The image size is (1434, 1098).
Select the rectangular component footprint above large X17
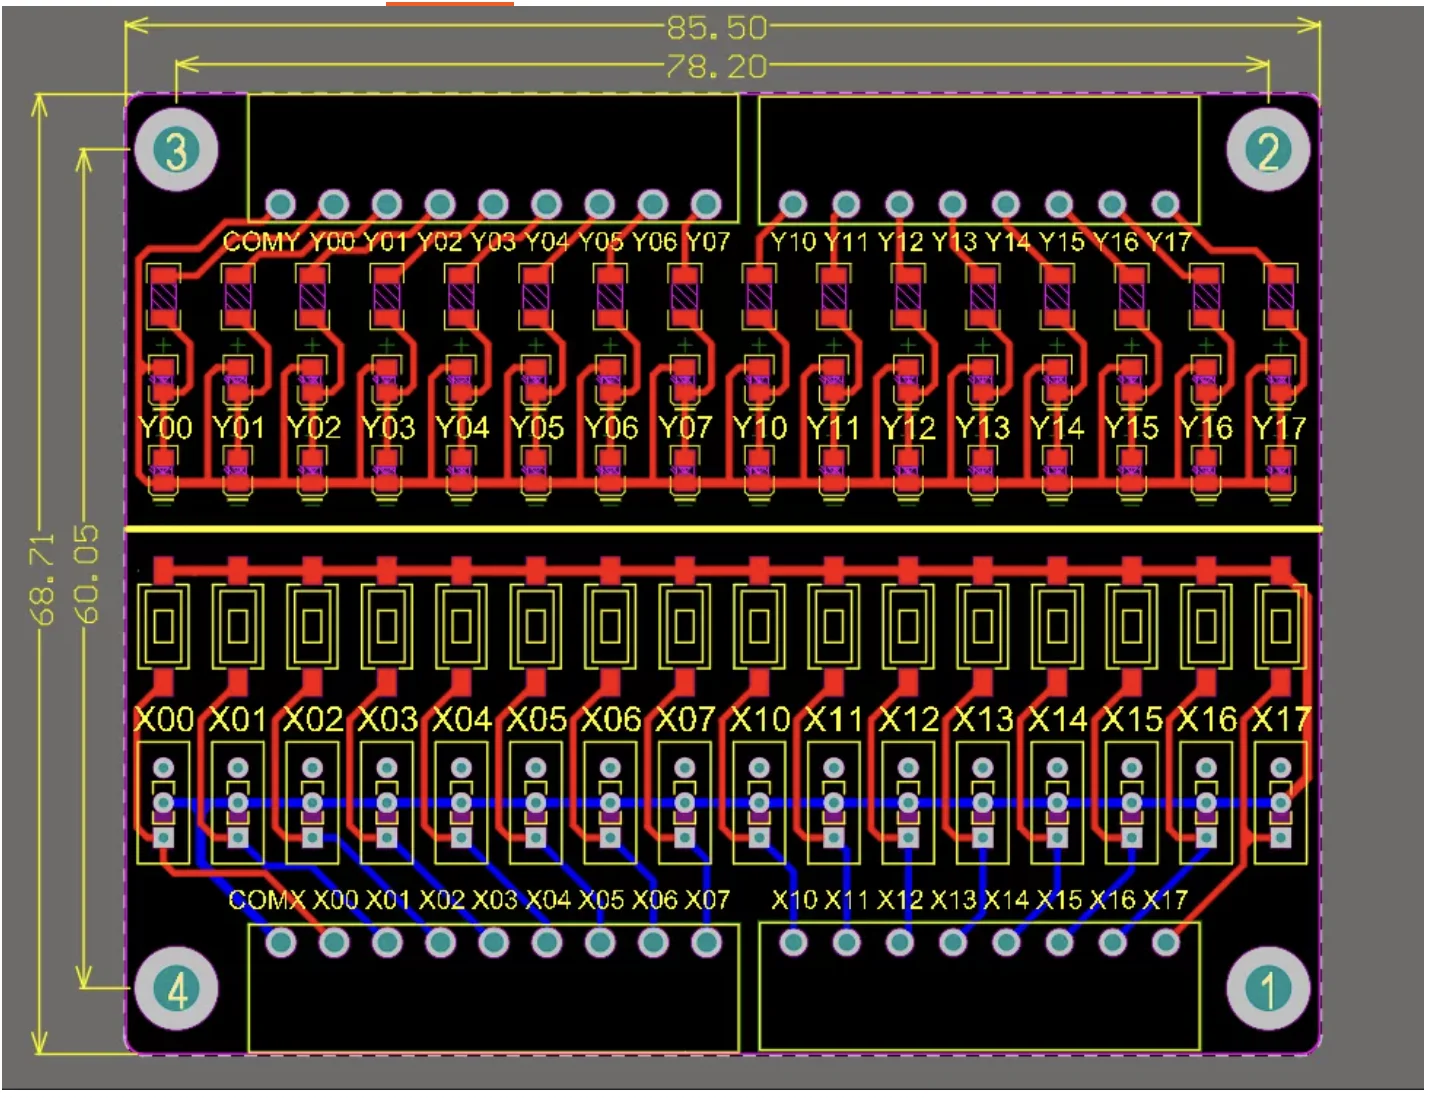(x=1280, y=626)
